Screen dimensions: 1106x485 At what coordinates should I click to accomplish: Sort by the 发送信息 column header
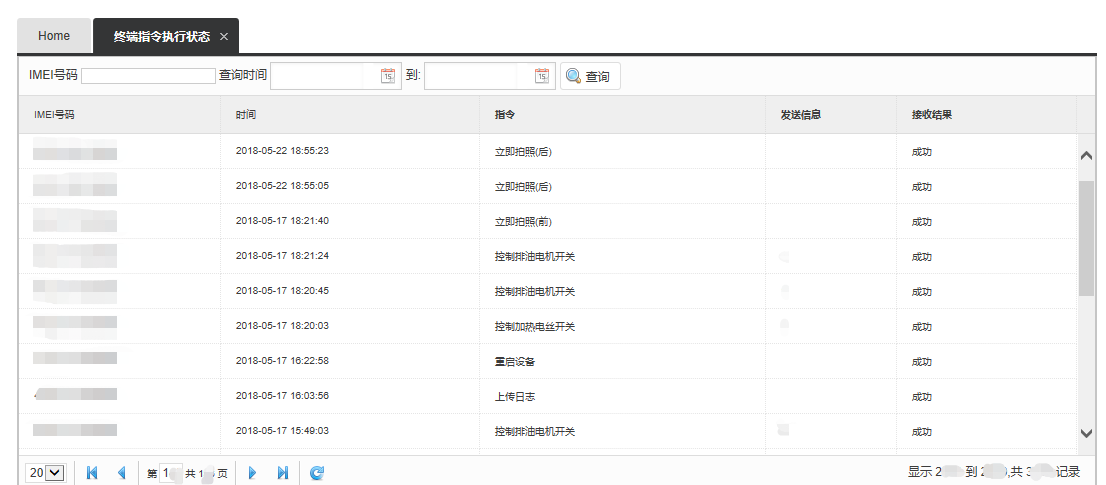832,114
